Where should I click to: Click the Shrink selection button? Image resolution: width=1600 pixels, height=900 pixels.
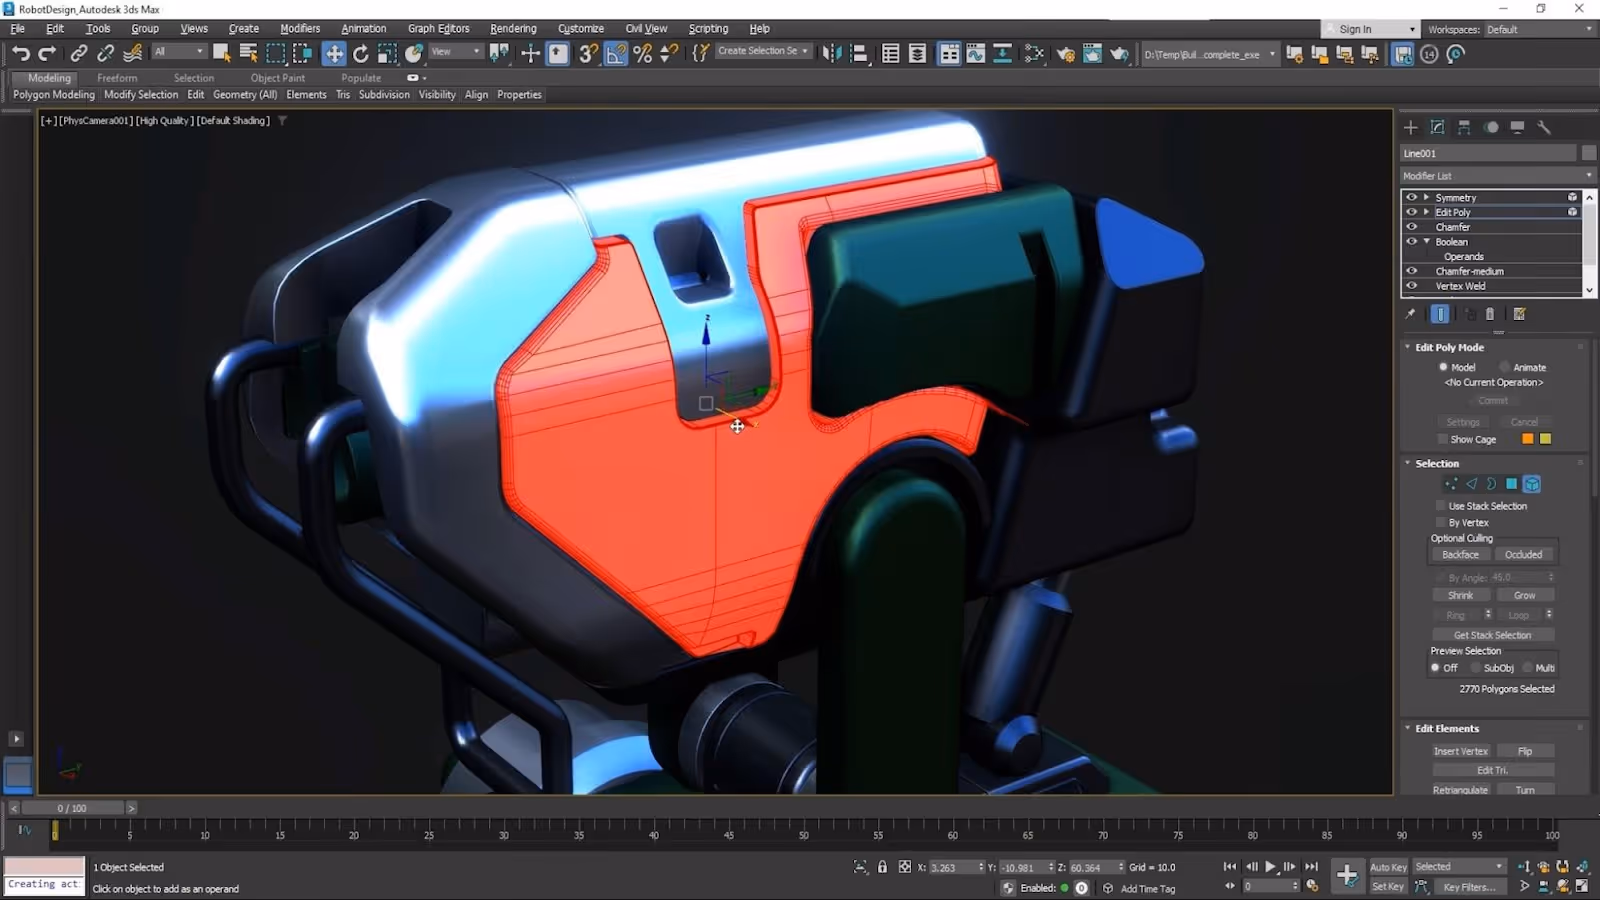1460,595
